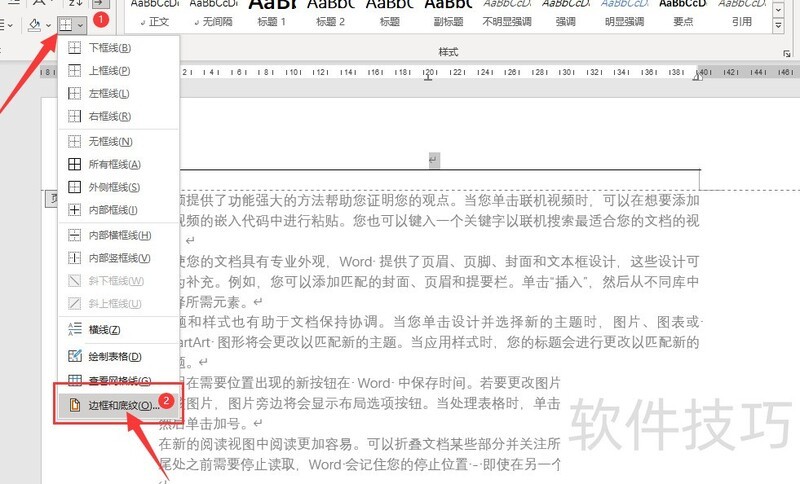The image size is (800, 484).
Task: Apply the 强调 style
Action: point(565,12)
